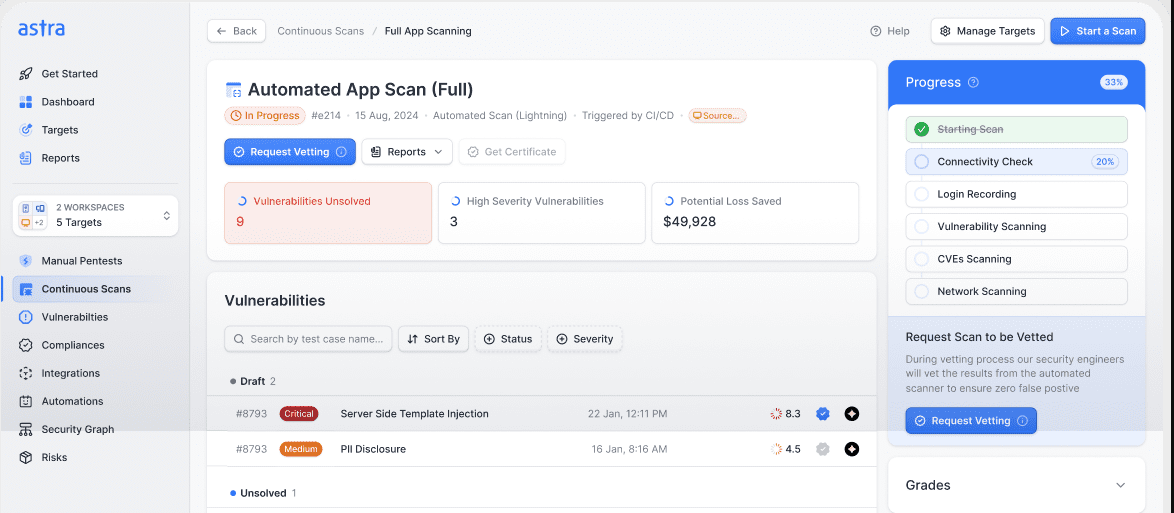Select Potential Loss Saved card

tap(755, 213)
